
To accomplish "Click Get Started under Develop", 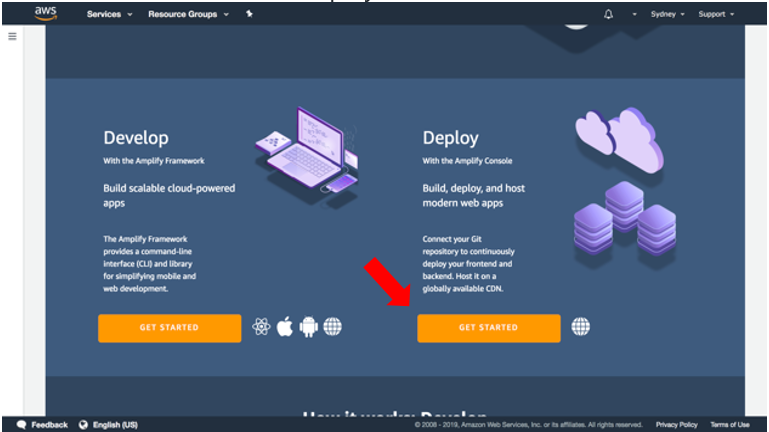I will pos(169,328).
